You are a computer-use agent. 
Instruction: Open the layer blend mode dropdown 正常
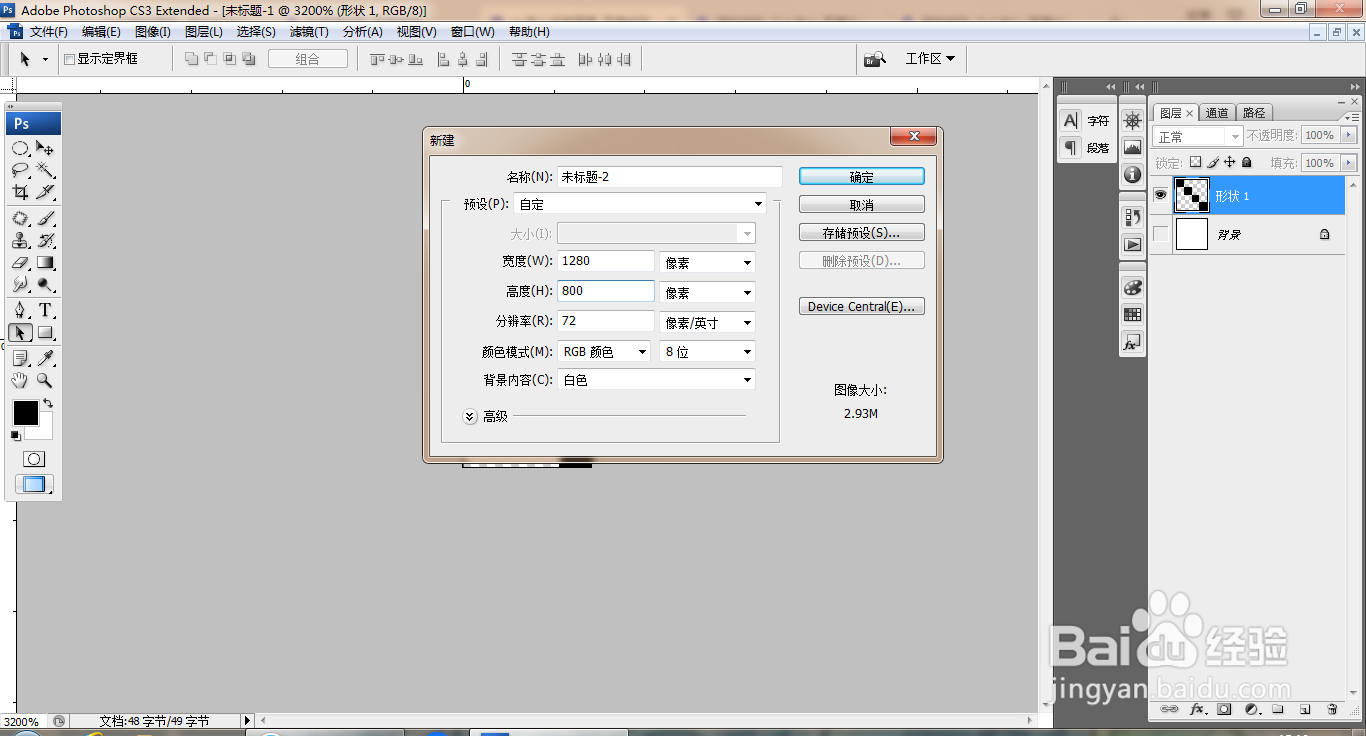click(x=1197, y=136)
